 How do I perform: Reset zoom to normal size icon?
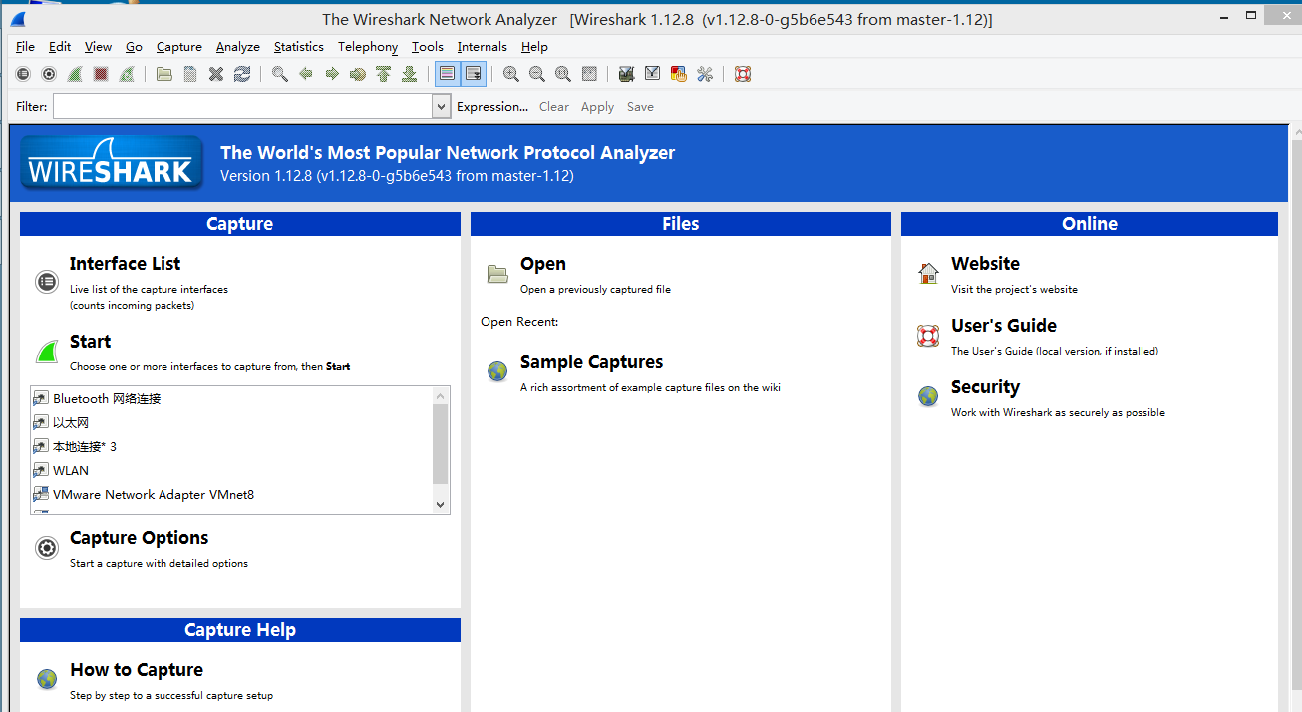tap(563, 74)
